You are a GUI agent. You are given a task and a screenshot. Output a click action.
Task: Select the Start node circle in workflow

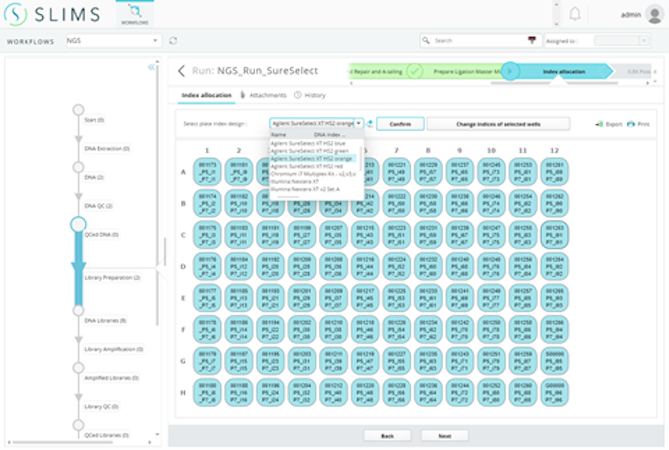tap(78, 110)
